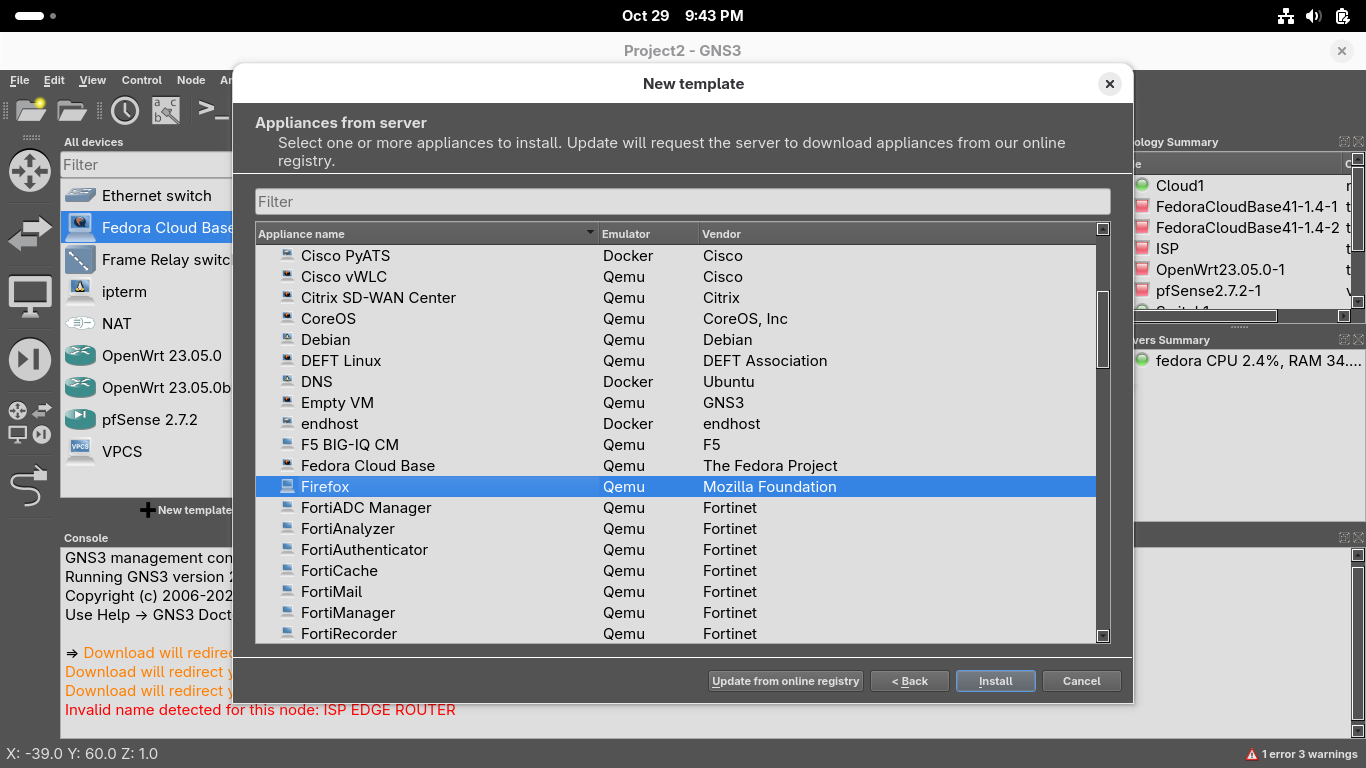Browse all routers in device sidebar

coord(30,170)
